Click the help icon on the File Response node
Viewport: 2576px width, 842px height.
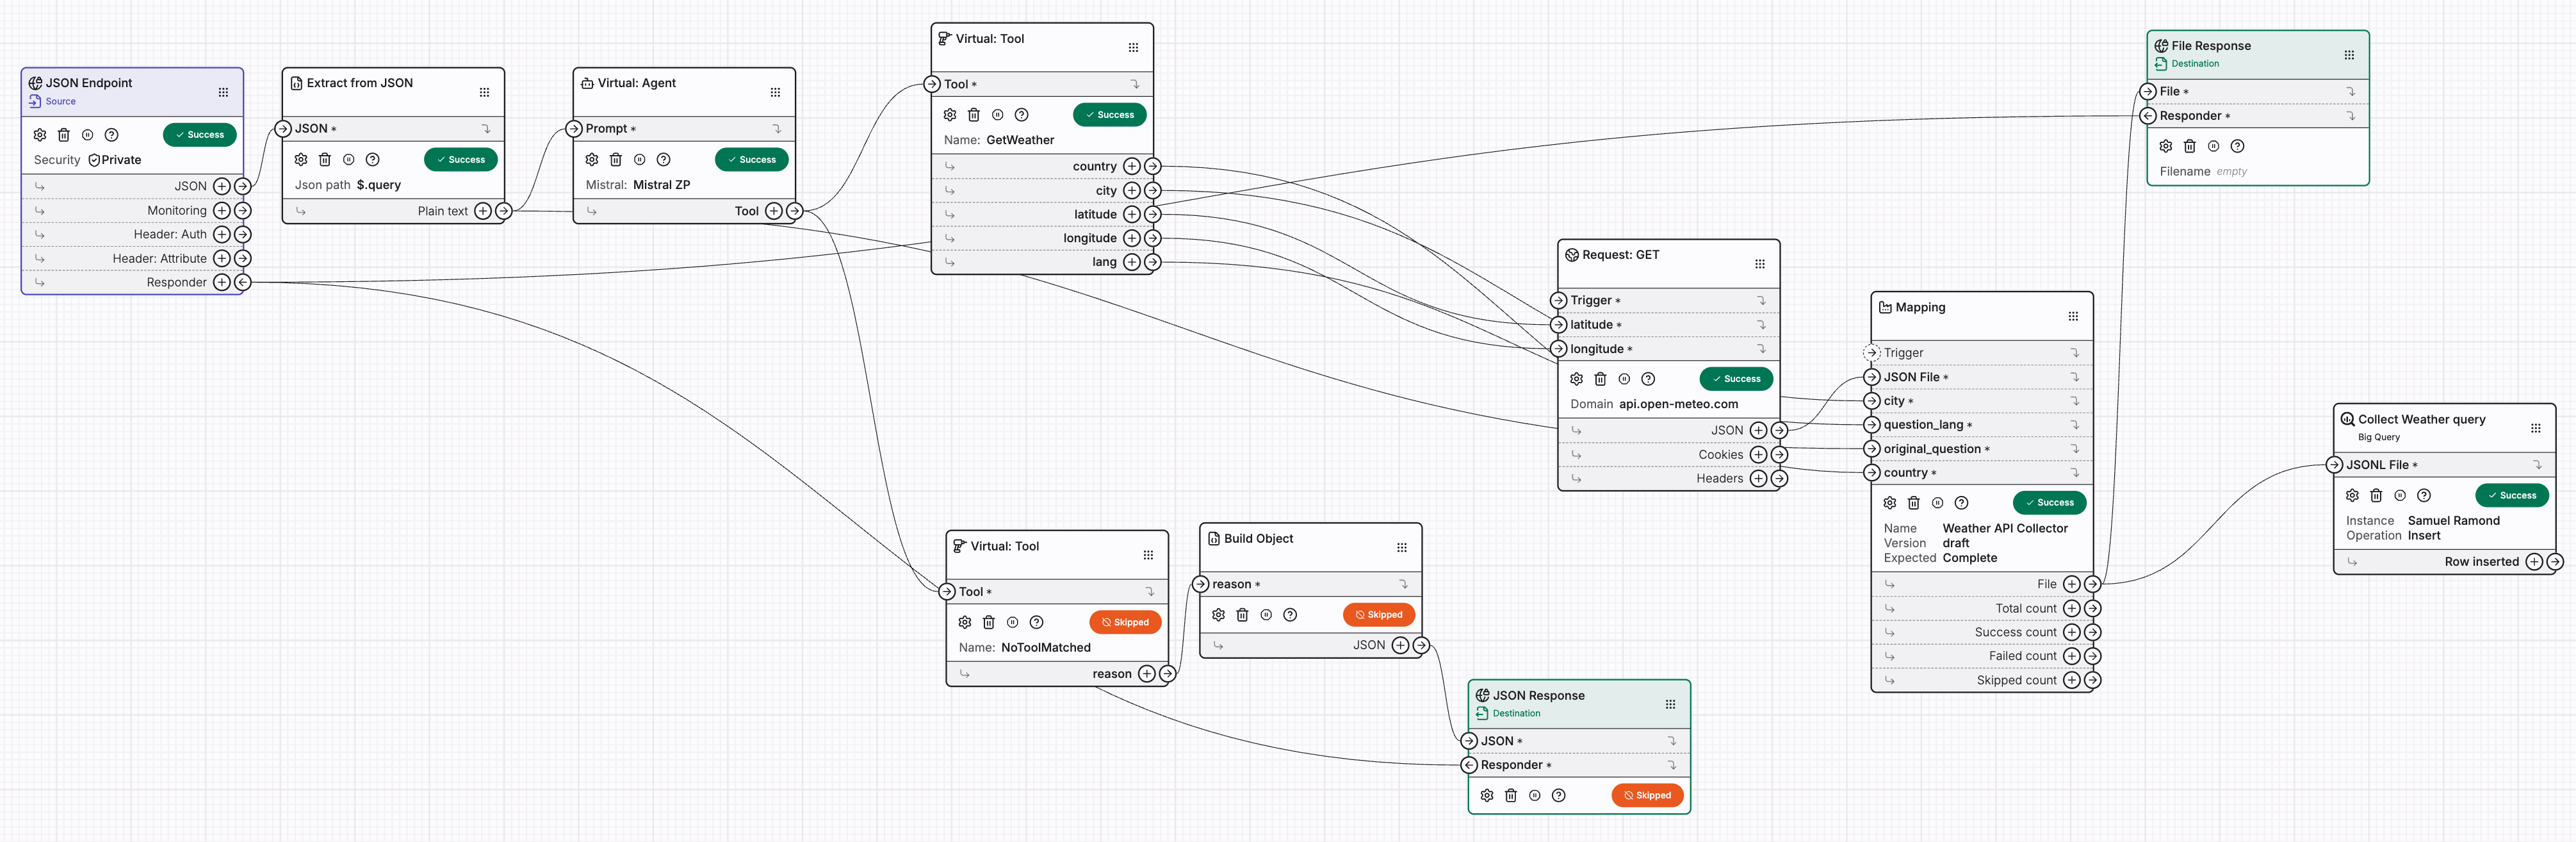pyautogui.click(x=2239, y=146)
